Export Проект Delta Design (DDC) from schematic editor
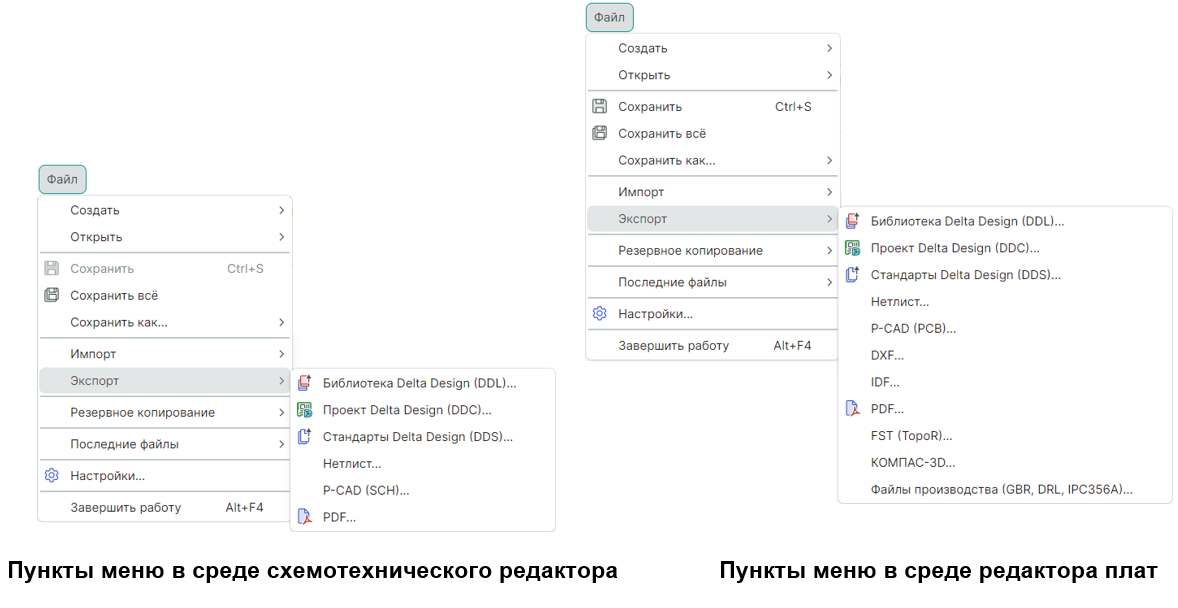The image size is (1178, 608). (x=423, y=410)
